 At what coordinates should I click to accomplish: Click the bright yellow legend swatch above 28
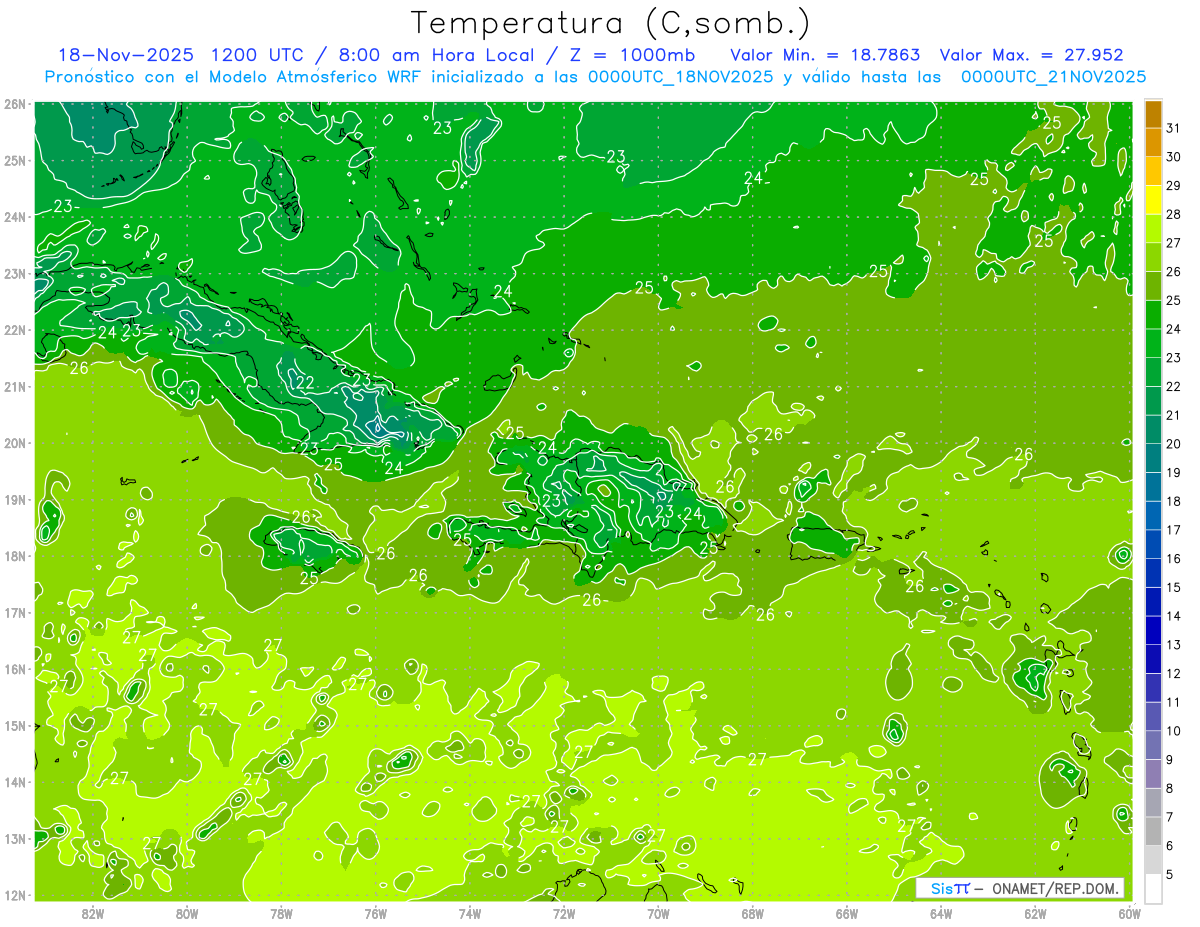(1153, 200)
